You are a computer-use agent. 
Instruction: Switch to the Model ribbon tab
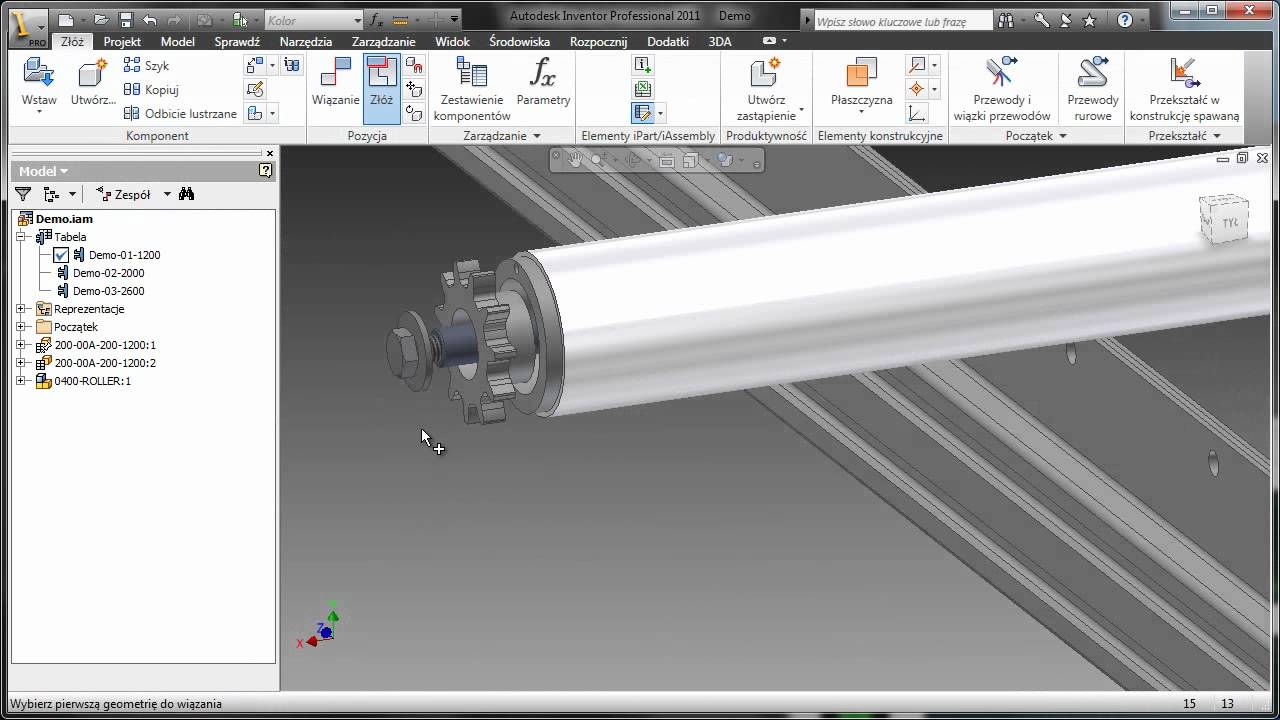178,42
